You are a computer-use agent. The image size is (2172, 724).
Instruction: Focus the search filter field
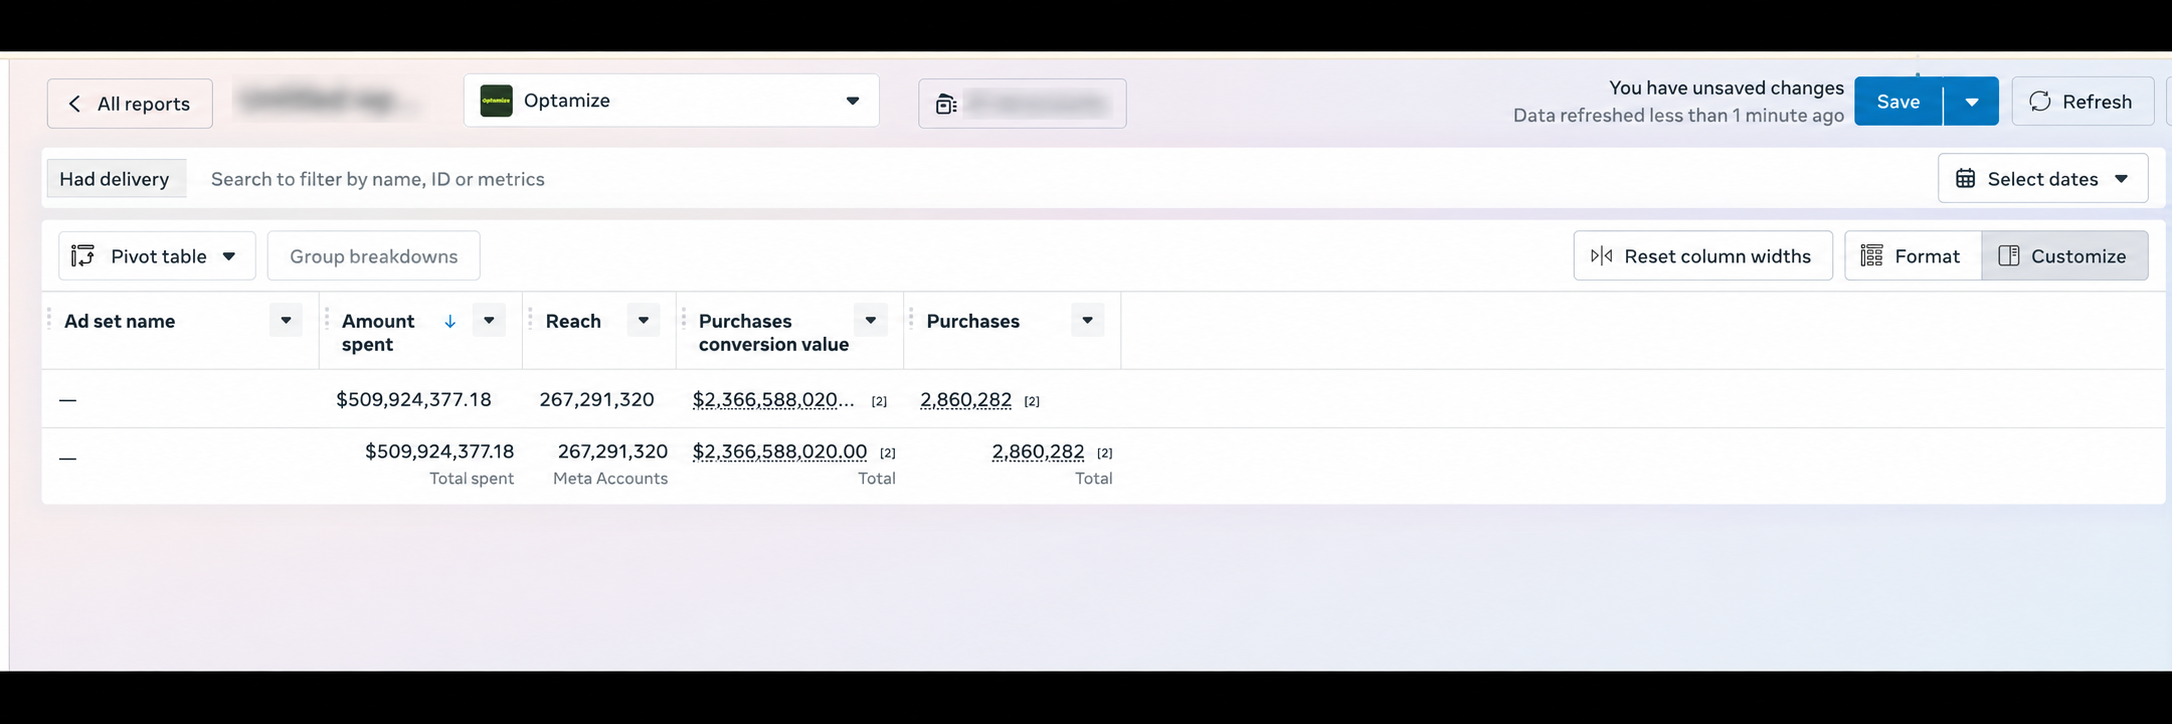[1060, 179]
